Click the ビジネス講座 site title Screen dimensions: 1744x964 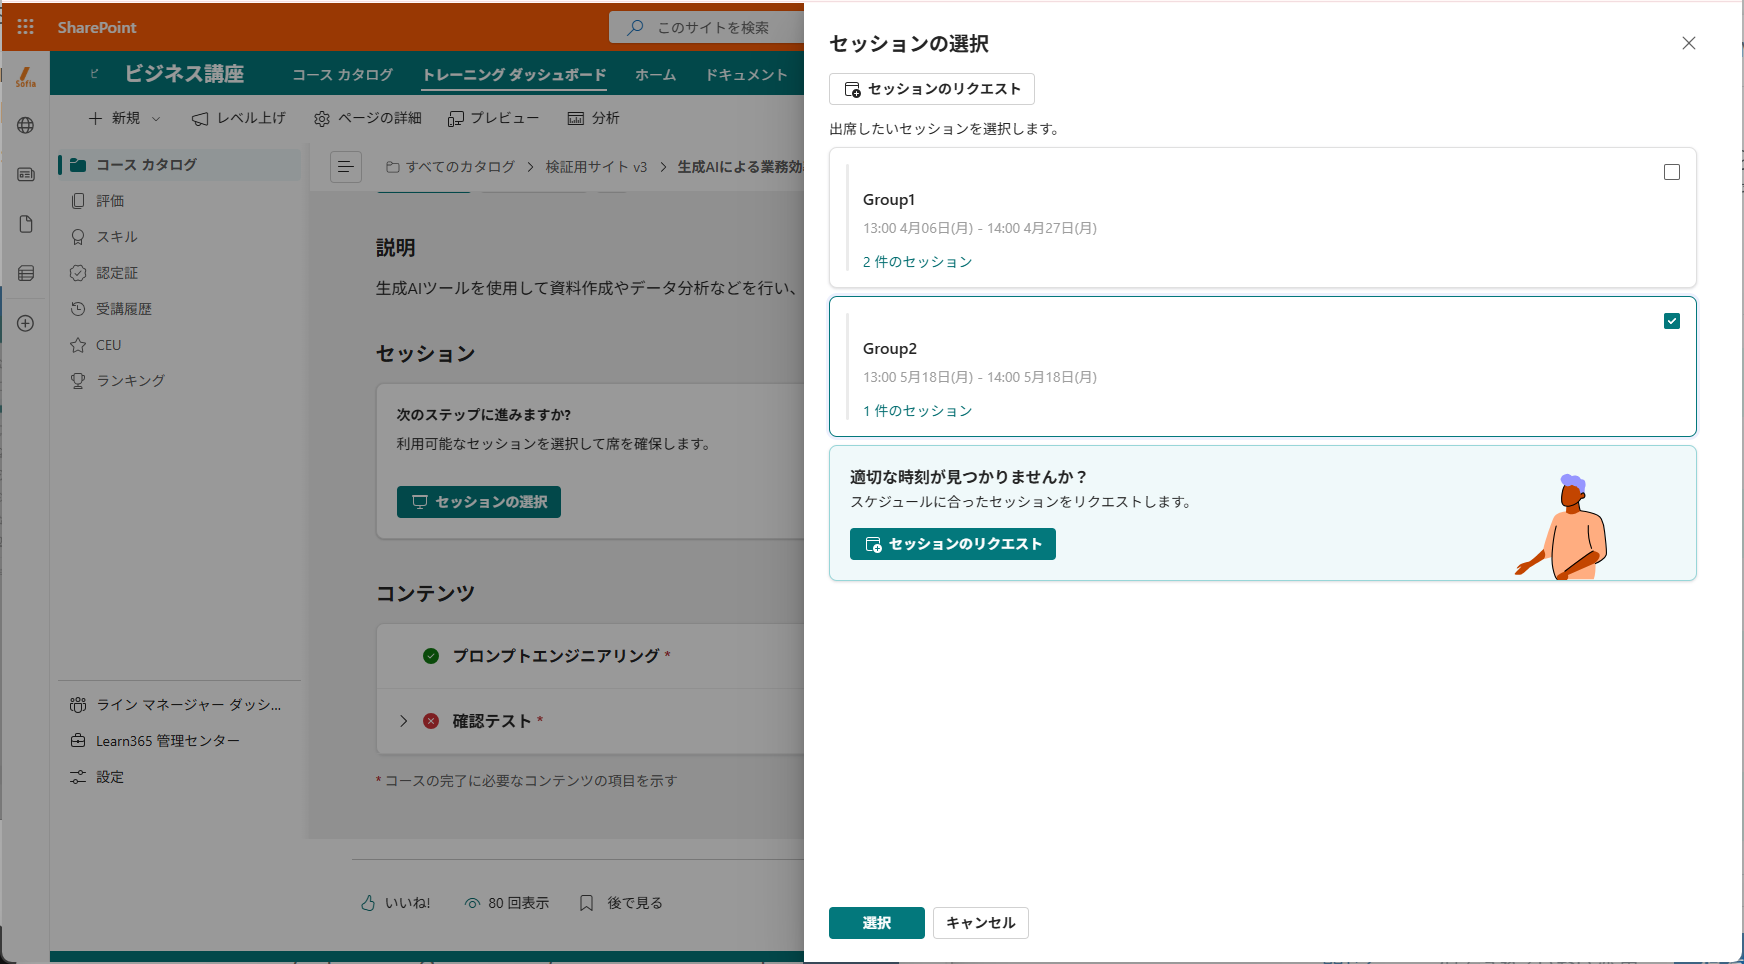(x=184, y=74)
